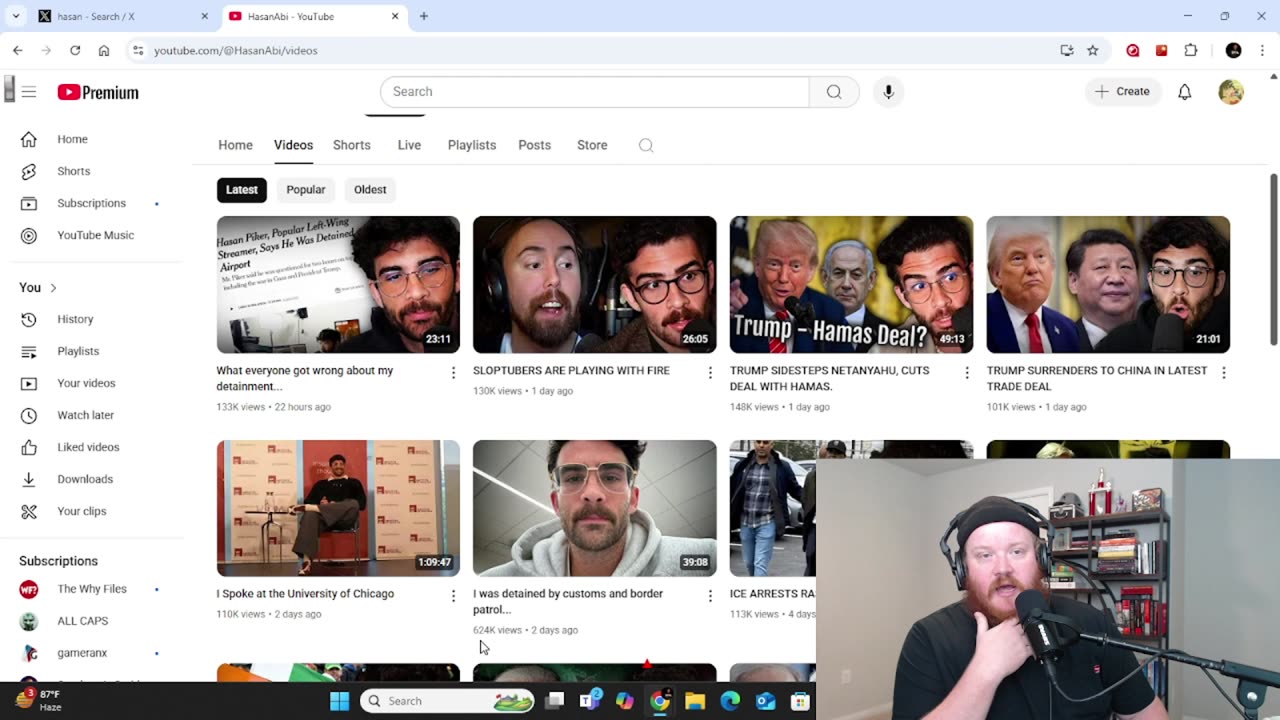
Task: Search within channel using magnifier icon
Action: (x=646, y=145)
